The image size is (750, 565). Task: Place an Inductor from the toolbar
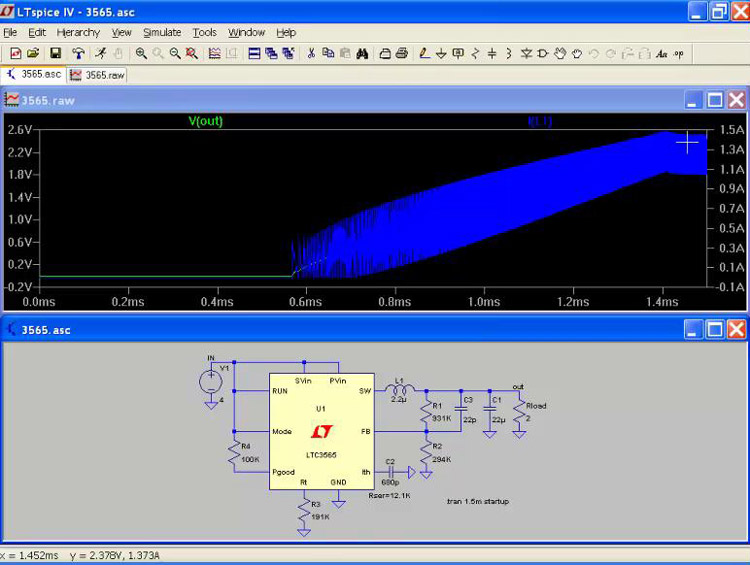tap(509, 54)
